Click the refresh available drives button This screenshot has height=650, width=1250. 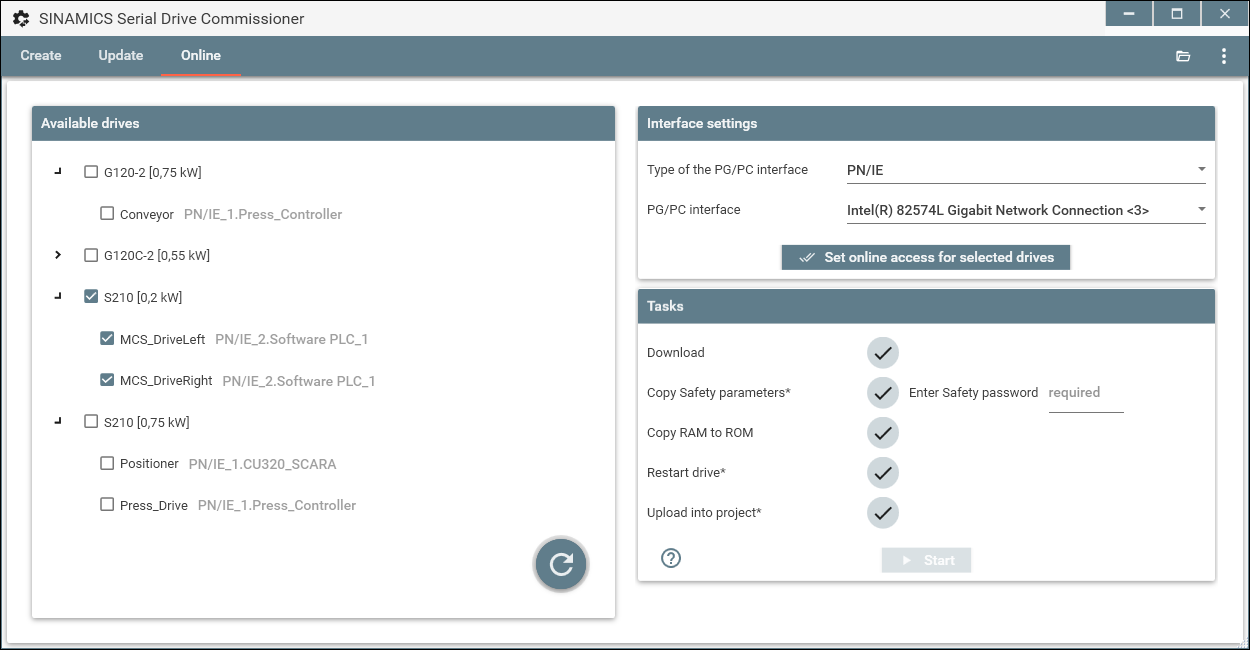pyautogui.click(x=561, y=565)
